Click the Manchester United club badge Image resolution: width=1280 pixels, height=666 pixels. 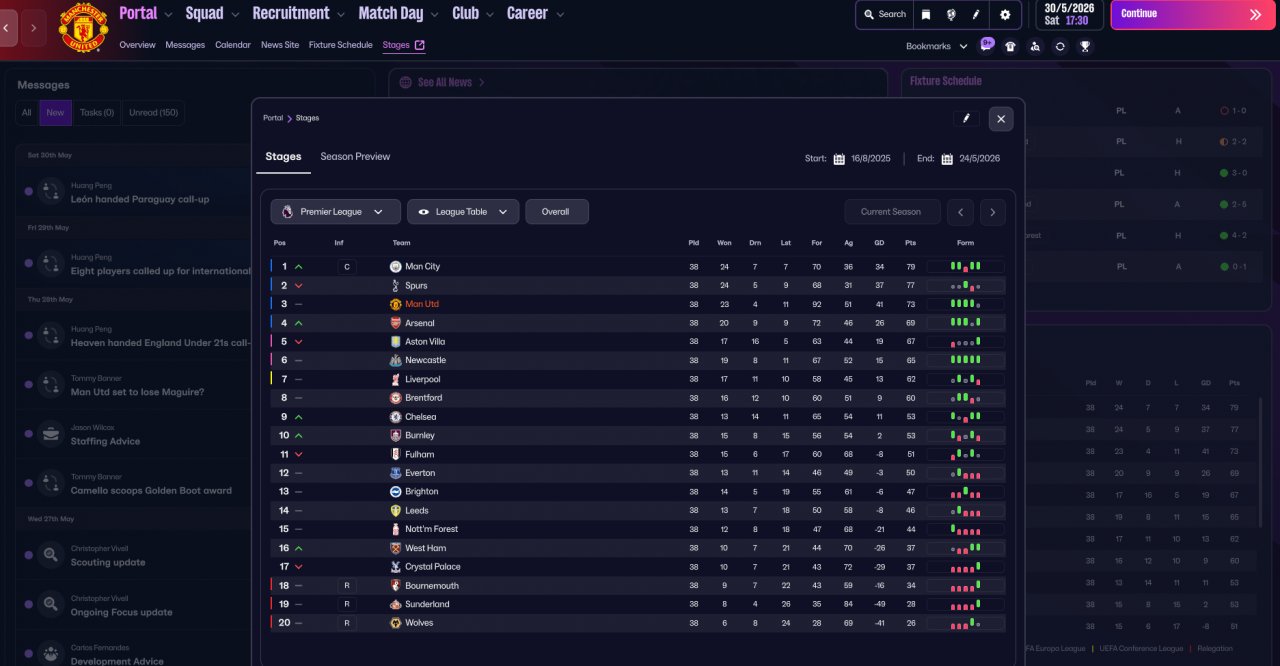84,27
